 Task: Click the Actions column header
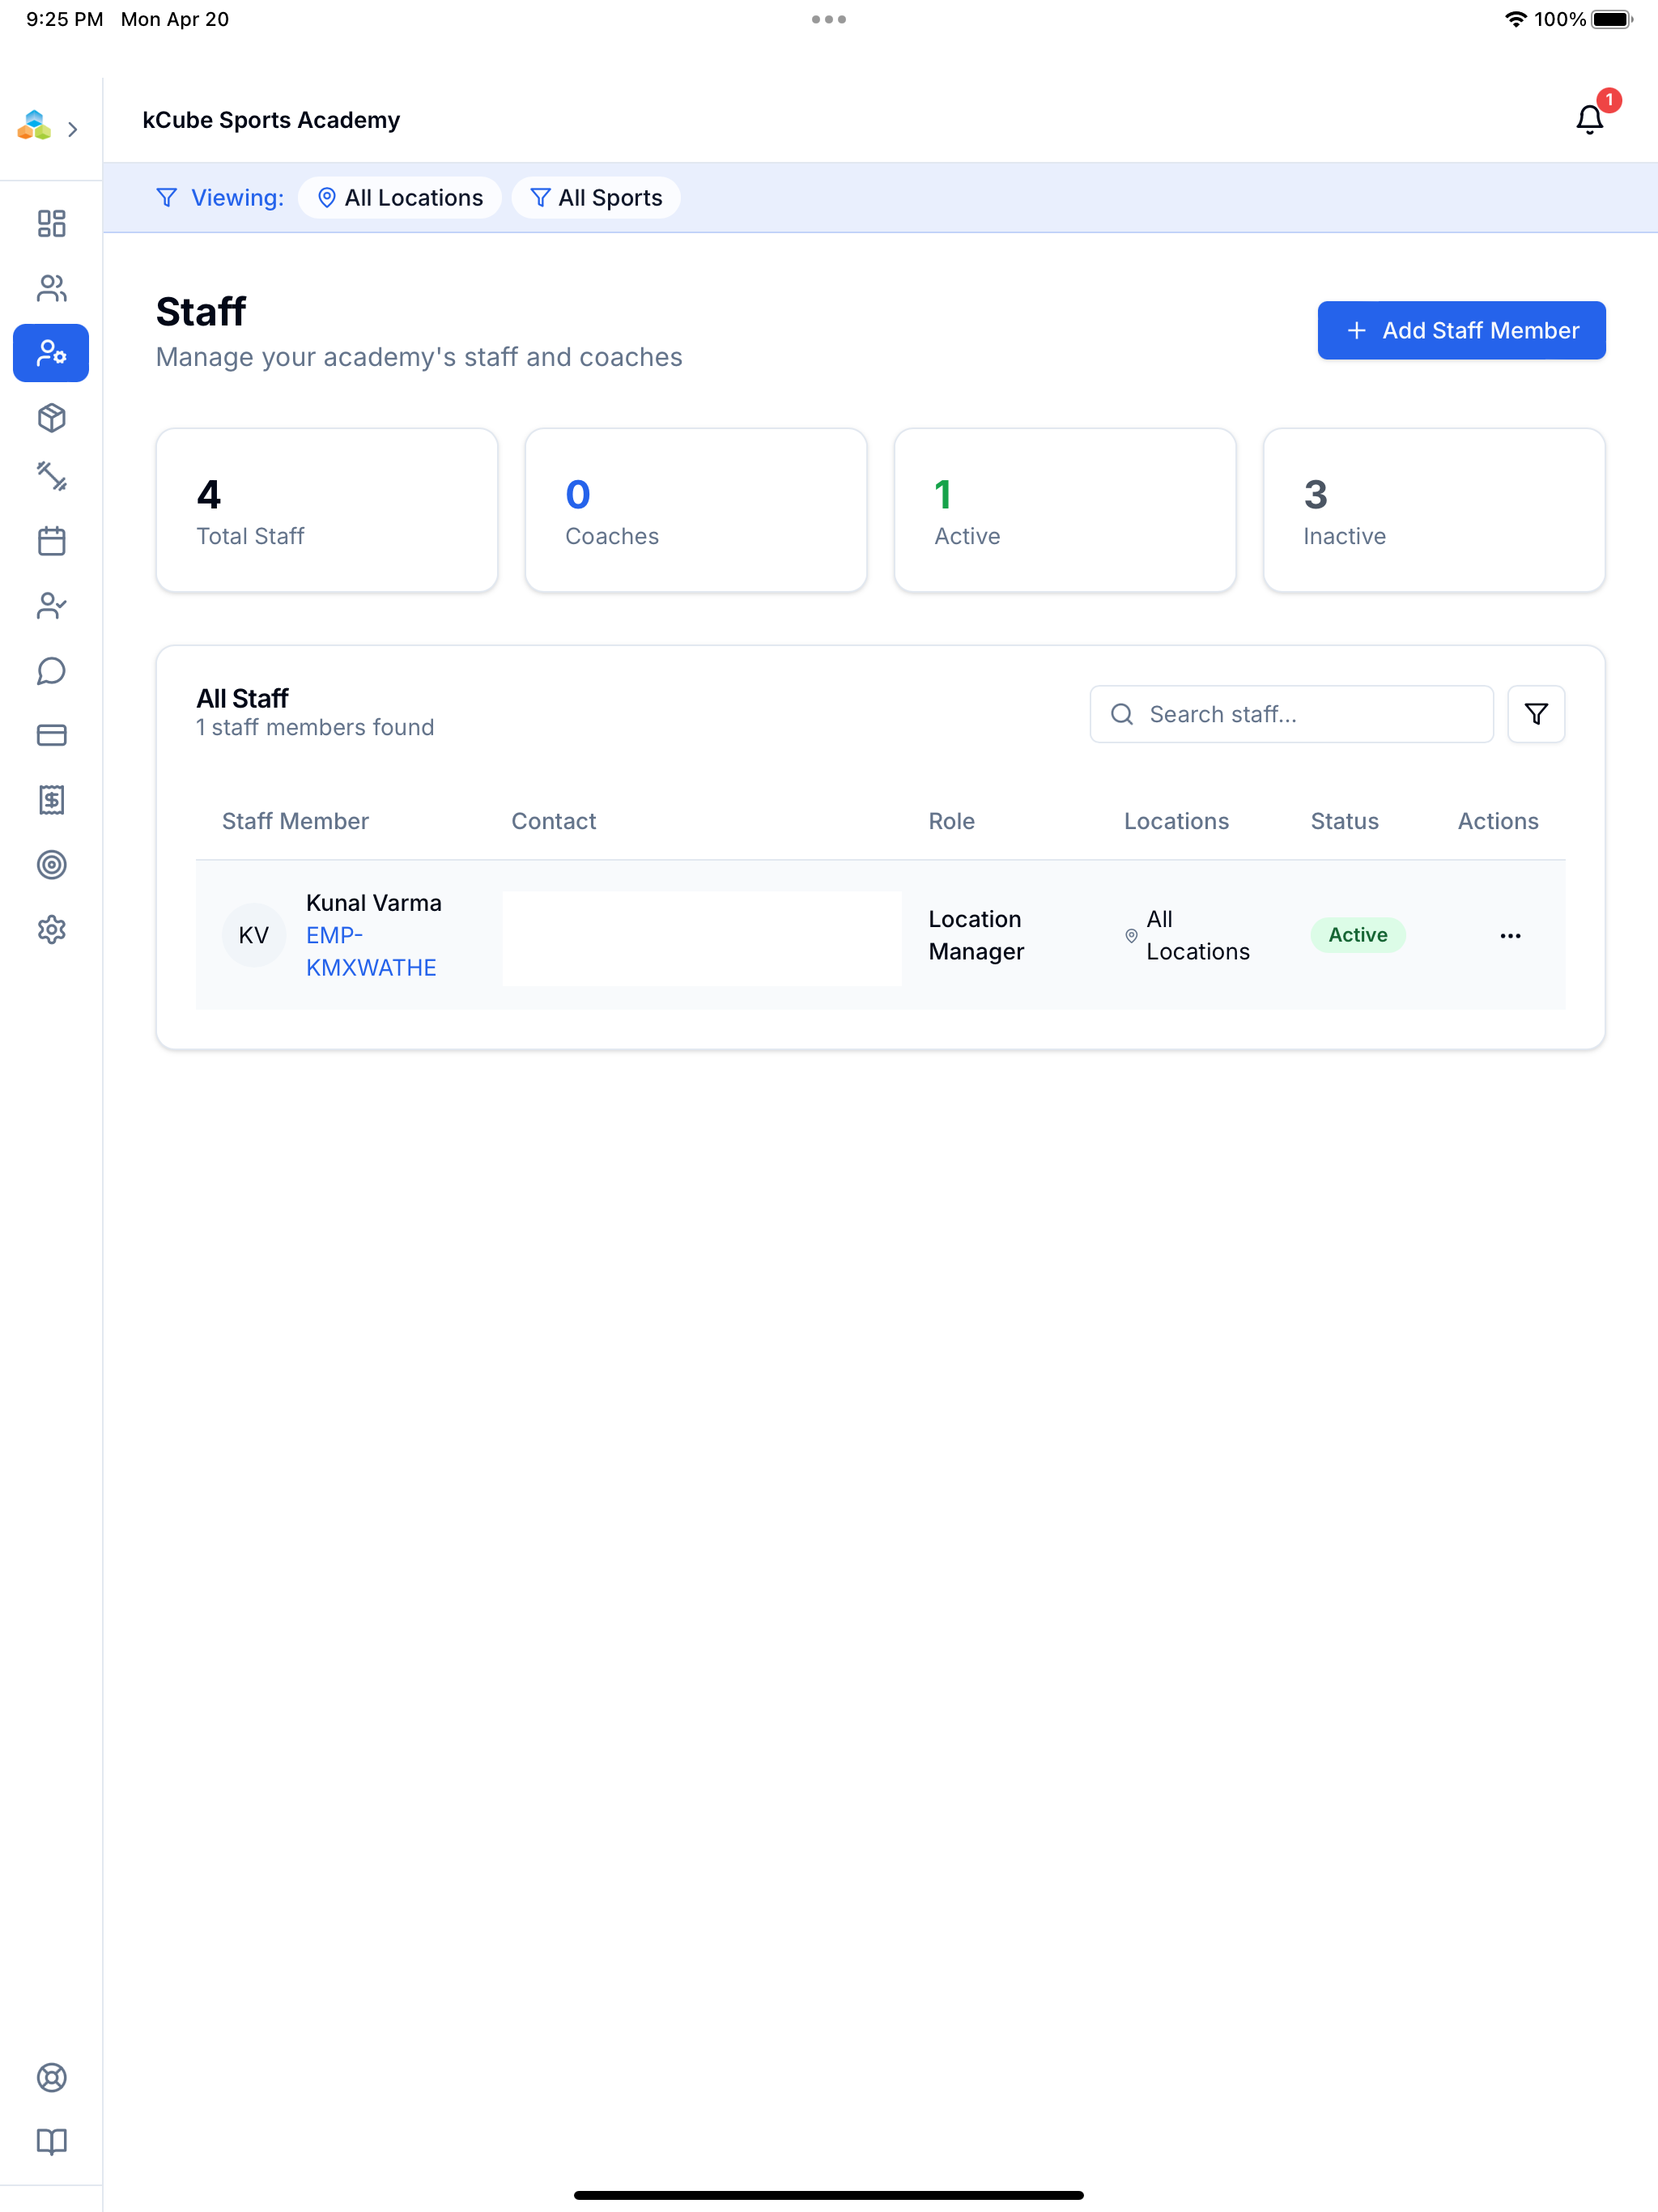click(1497, 821)
